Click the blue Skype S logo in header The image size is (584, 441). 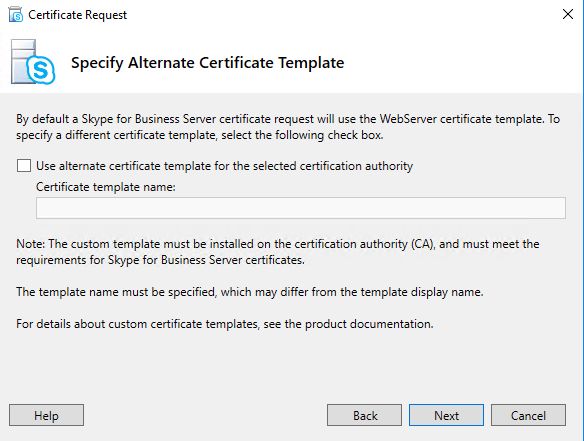[x=41, y=70]
